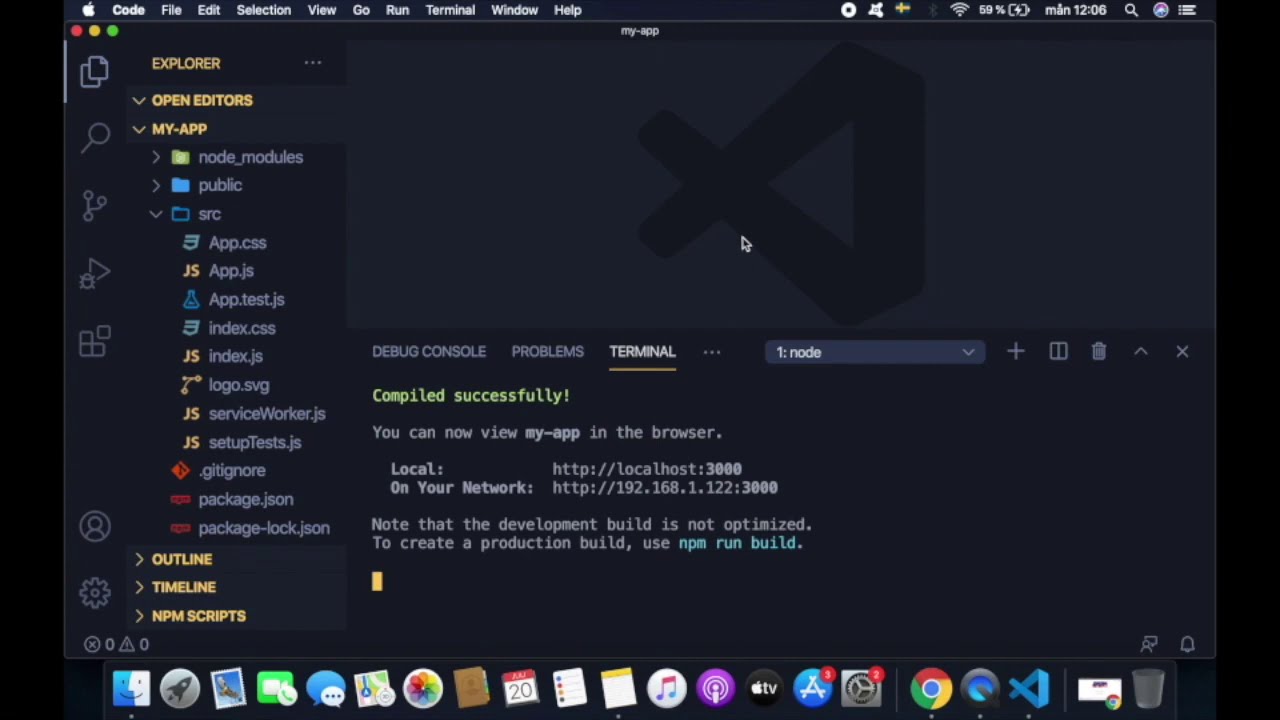Open App.css file

(236, 243)
